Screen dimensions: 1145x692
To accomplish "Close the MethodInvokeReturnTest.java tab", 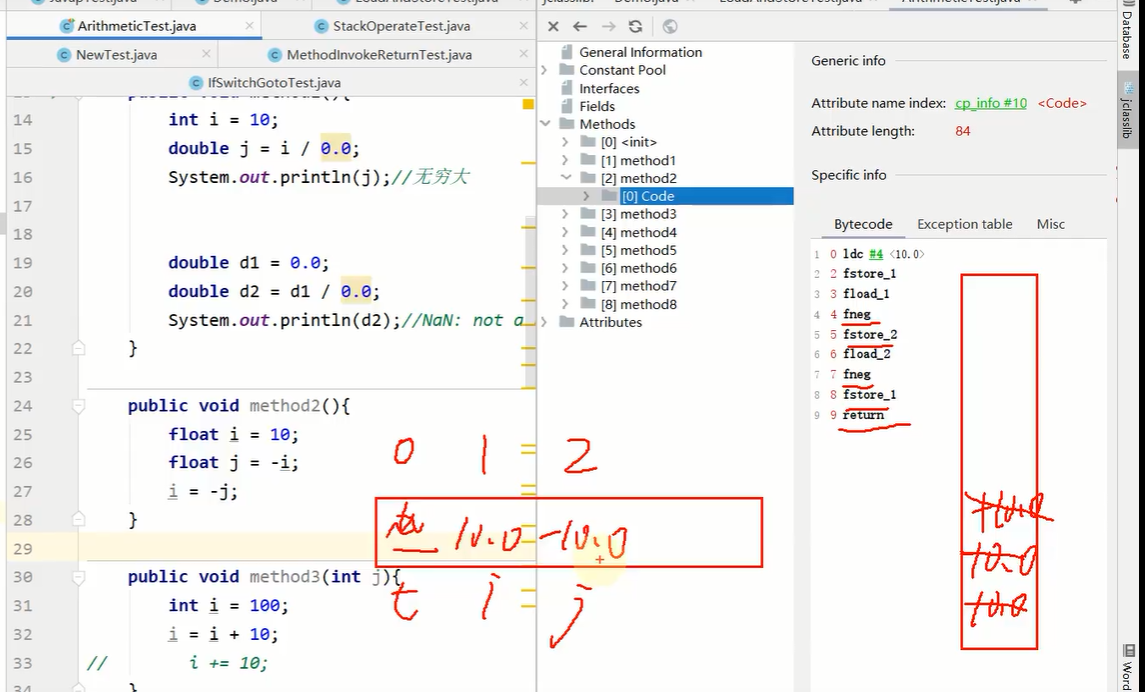I will (x=524, y=54).
